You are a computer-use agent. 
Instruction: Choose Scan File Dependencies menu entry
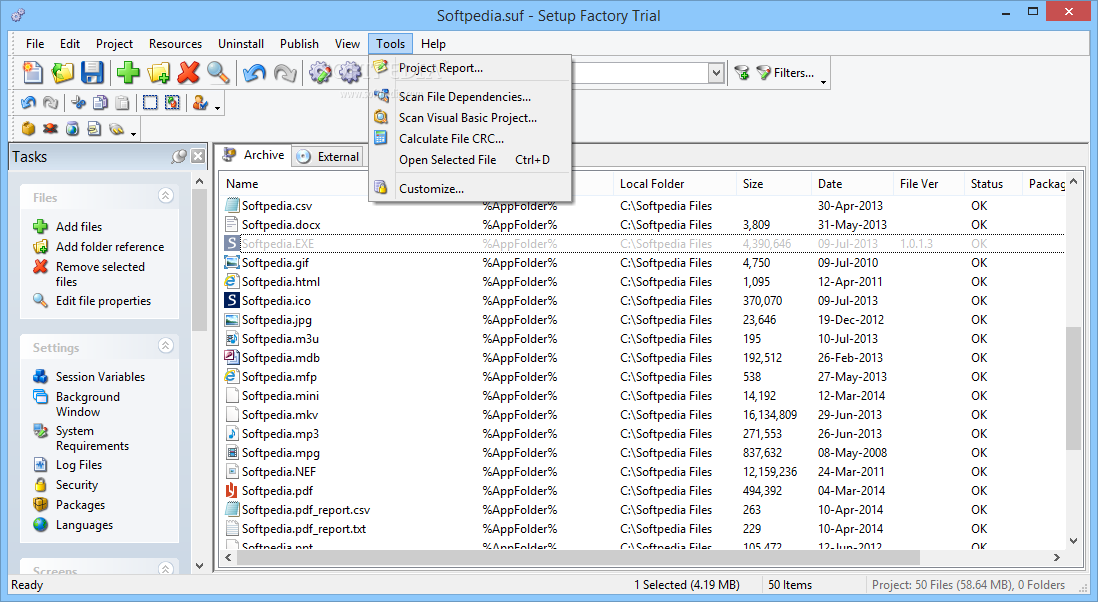[470, 97]
